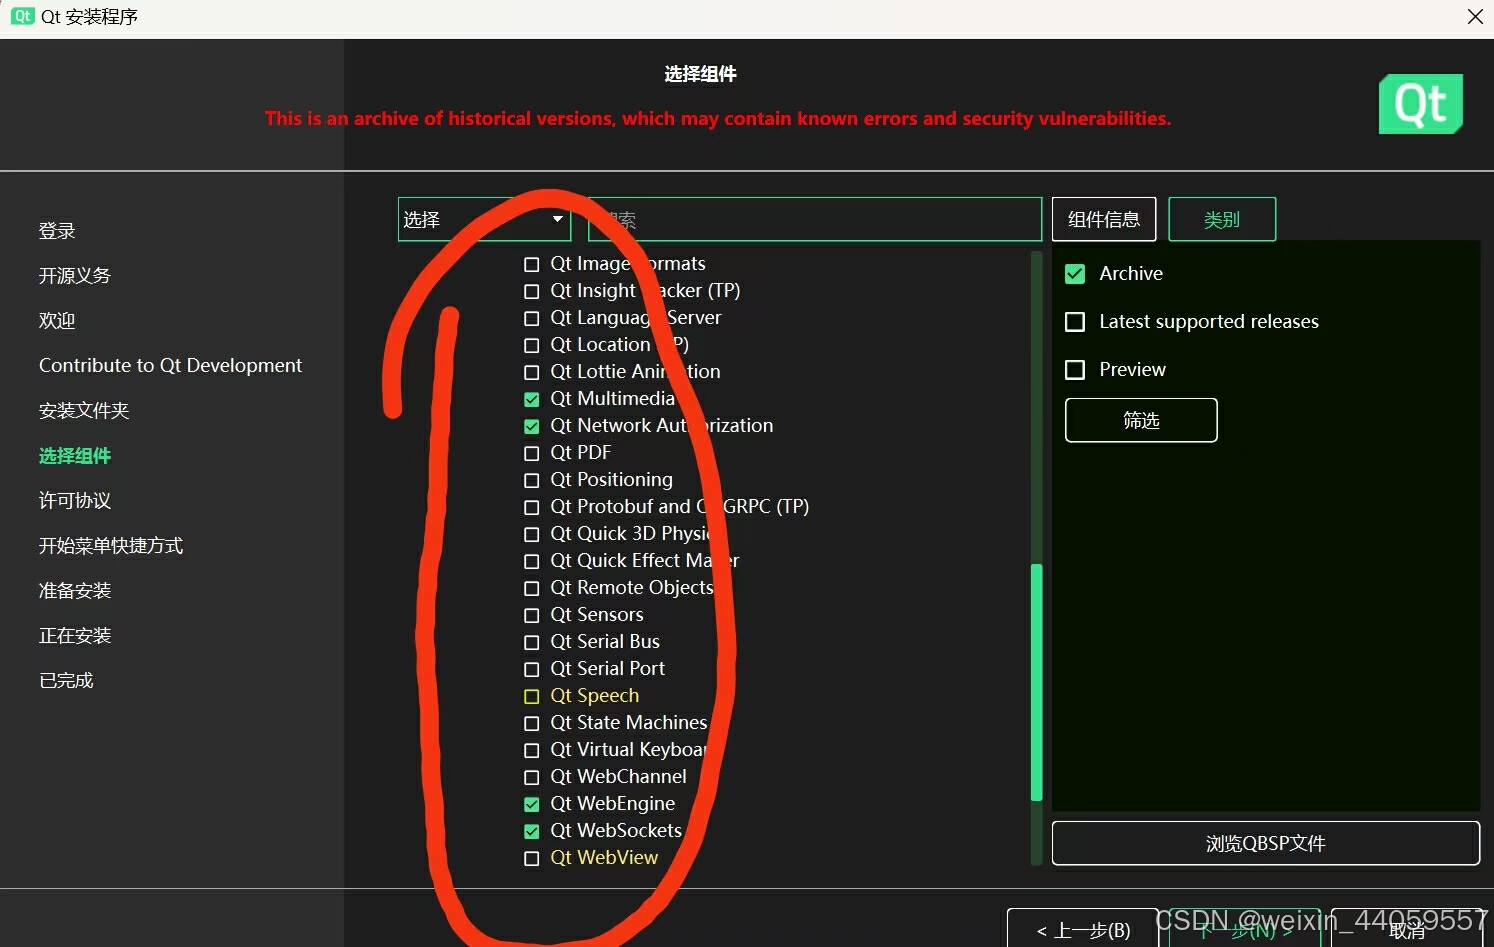
Task: Click the component list scrollbar
Action: coord(1037,680)
